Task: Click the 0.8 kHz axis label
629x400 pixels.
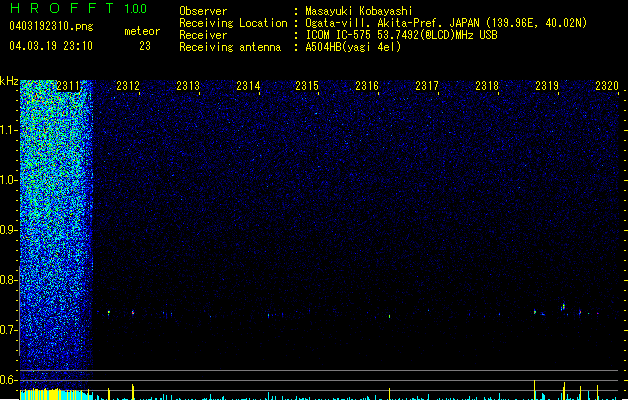Action: click(x=9, y=280)
